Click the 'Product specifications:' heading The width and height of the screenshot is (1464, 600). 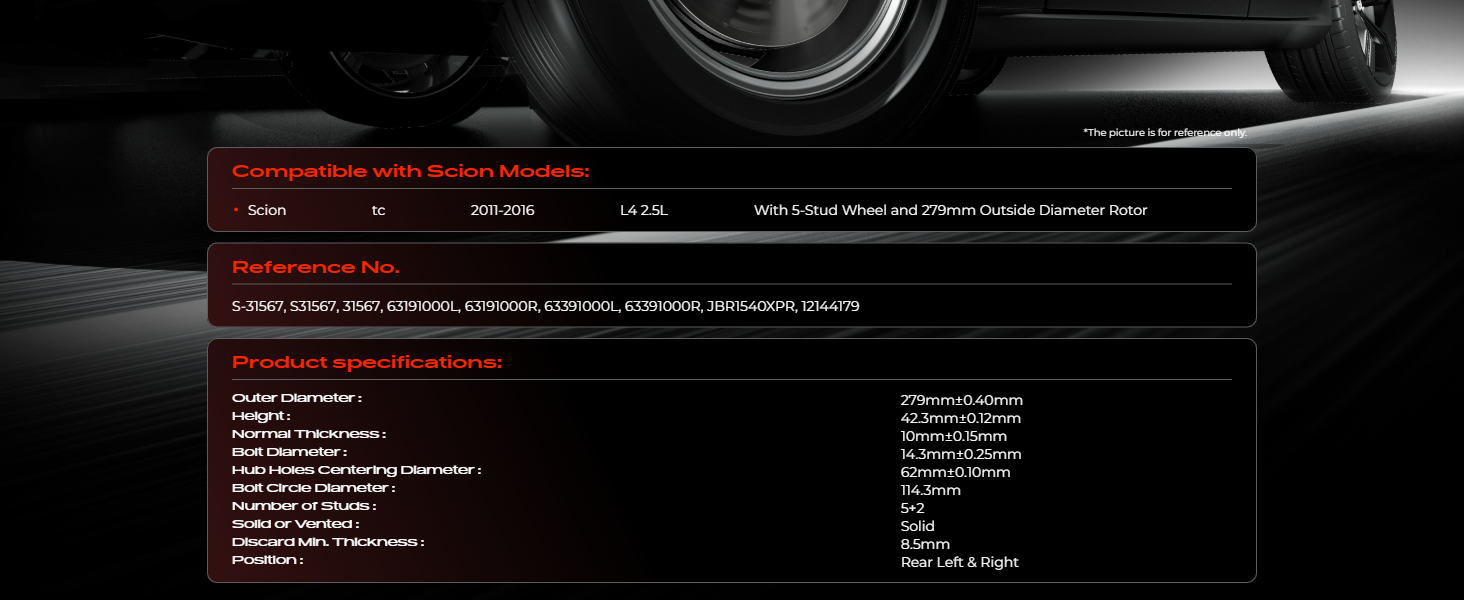(x=367, y=362)
